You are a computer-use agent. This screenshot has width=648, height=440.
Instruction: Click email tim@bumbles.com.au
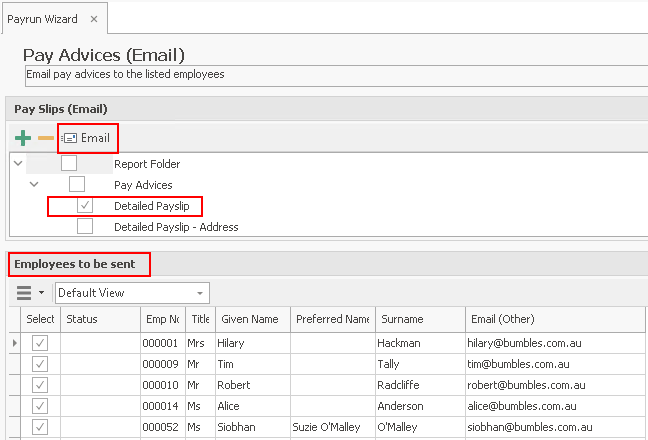coord(518,364)
